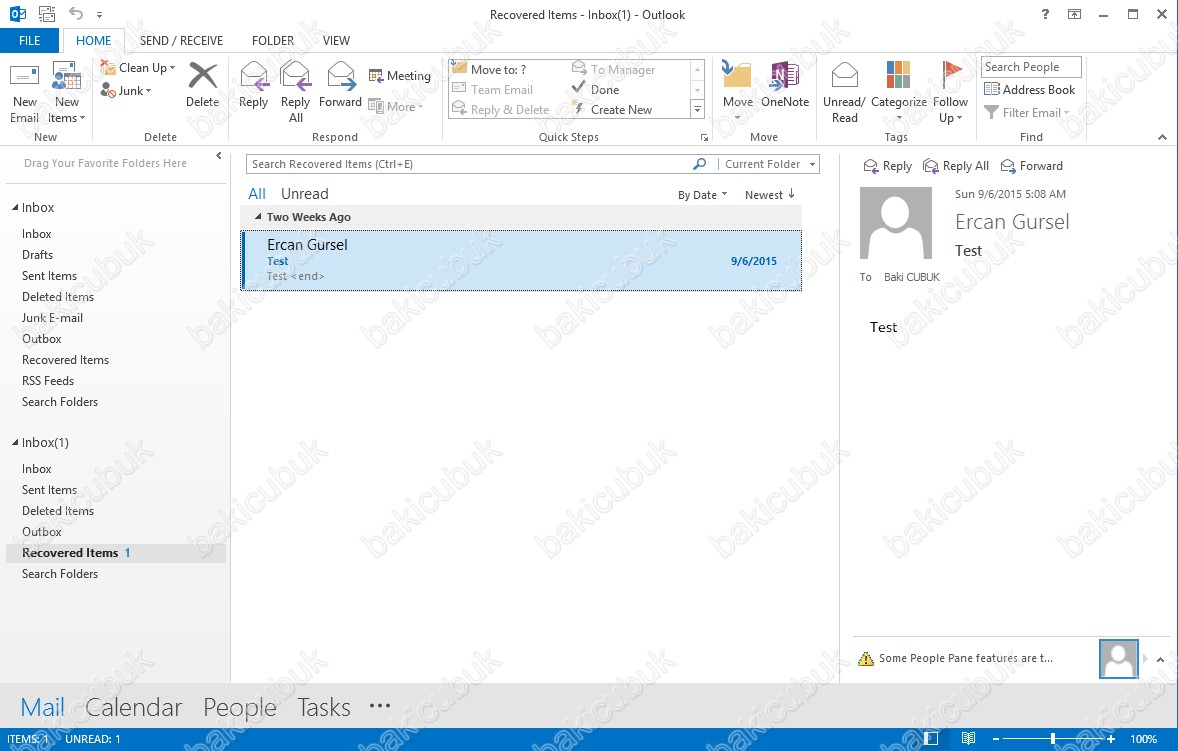The width and height of the screenshot is (1178, 751).
Task: Click the zoom in plus button
Action: [x=1110, y=739]
